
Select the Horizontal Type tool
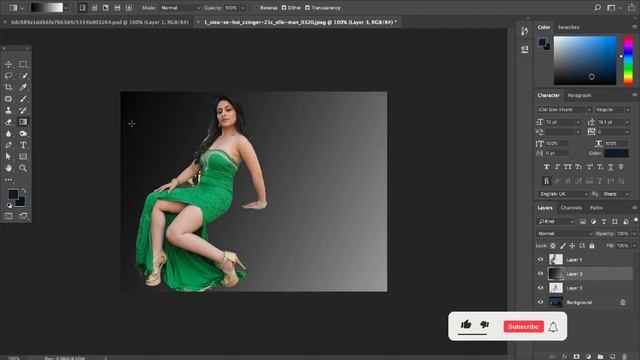(x=23, y=145)
